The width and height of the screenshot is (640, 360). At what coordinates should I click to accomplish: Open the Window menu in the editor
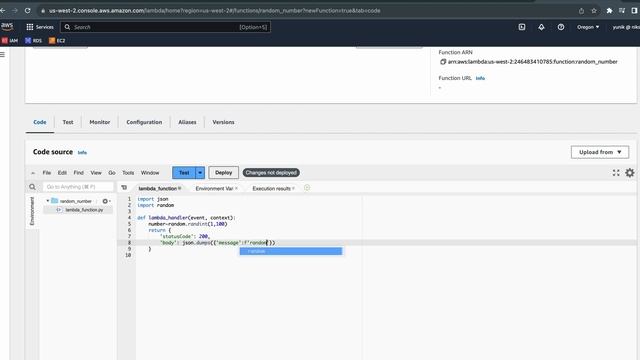click(x=150, y=173)
